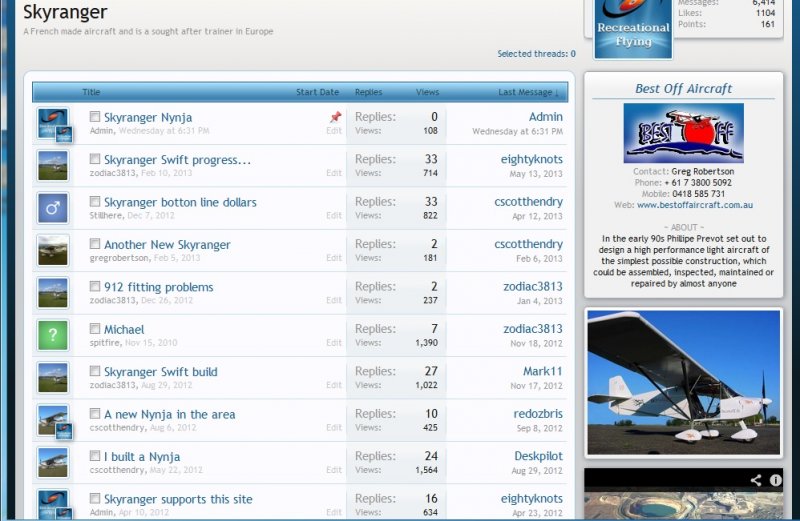Screen dimensions: 800x521
Task: Sort threads by Last Message column
Action: pos(528,92)
